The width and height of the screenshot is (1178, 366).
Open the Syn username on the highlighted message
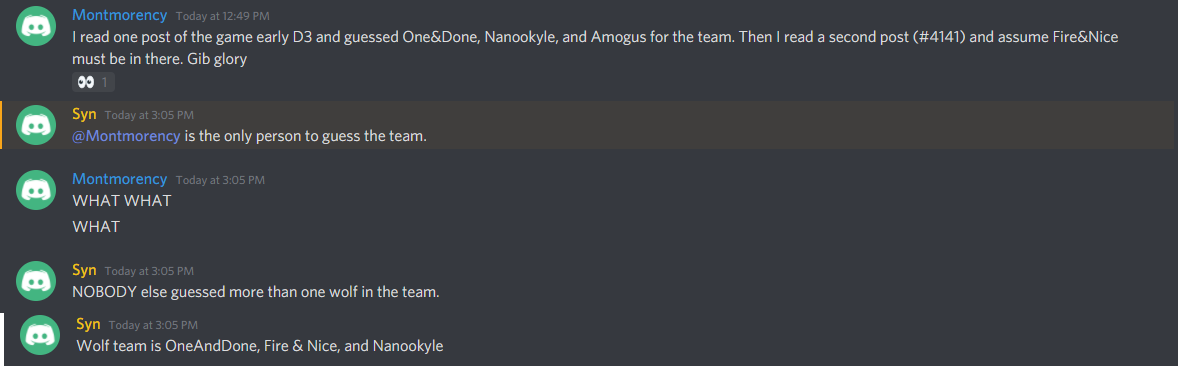84,114
